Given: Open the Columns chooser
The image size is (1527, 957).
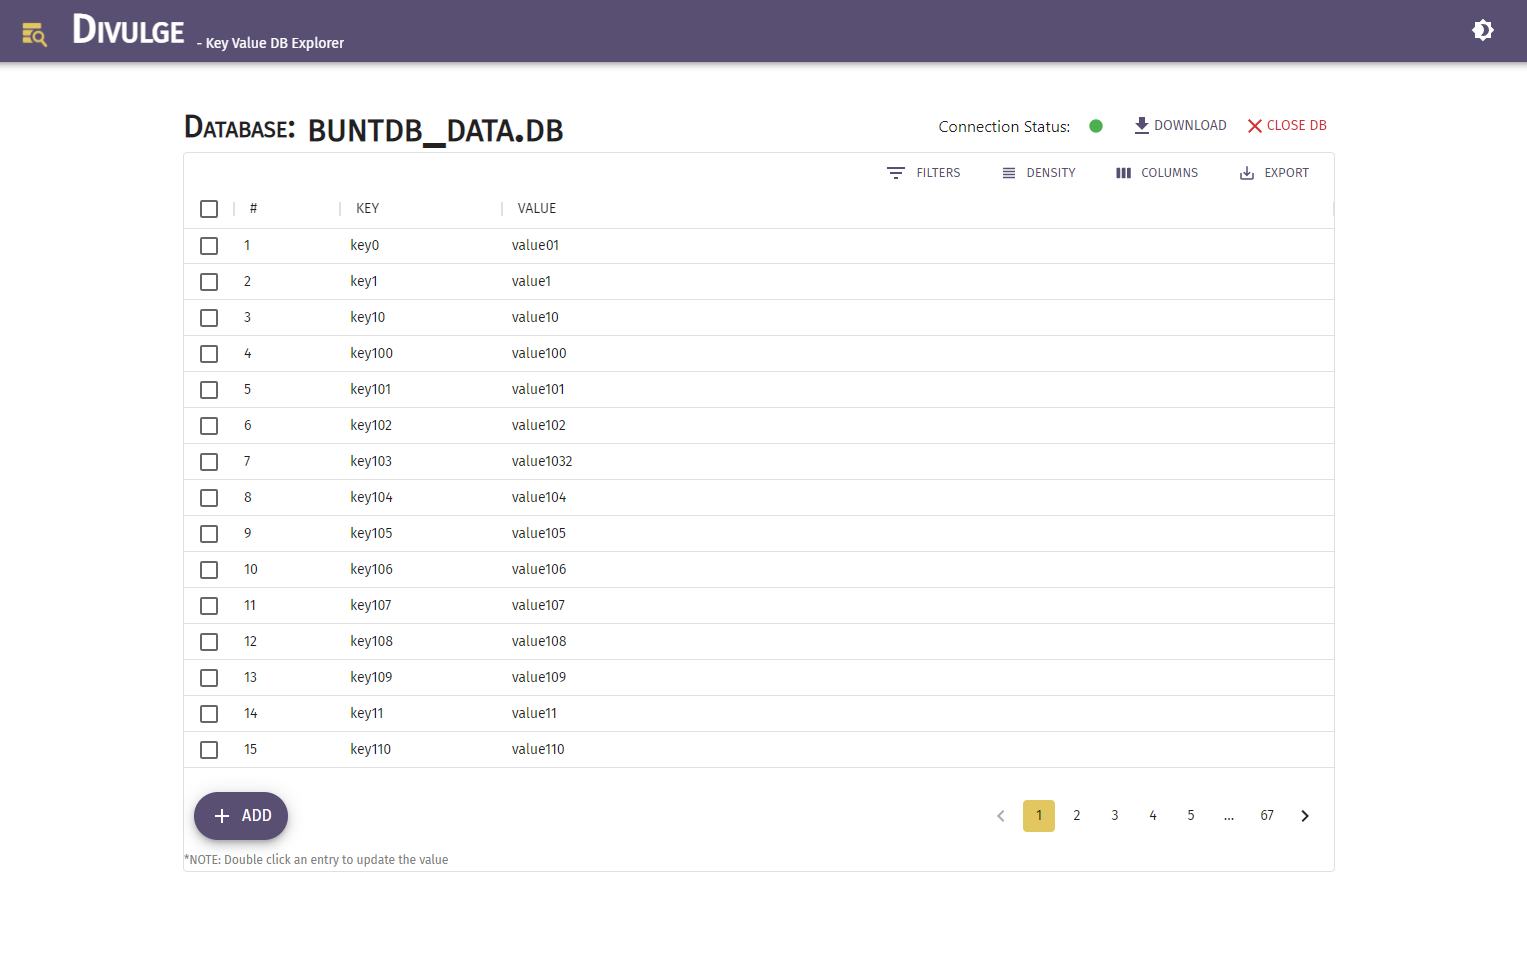Looking at the screenshot, I should [1156, 173].
